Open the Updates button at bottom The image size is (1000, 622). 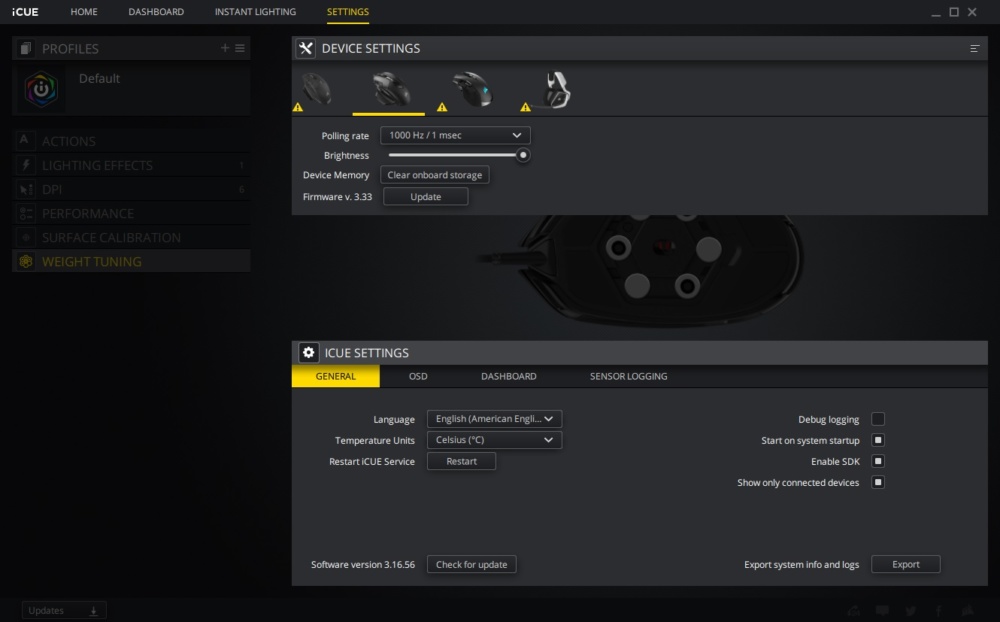(64, 611)
